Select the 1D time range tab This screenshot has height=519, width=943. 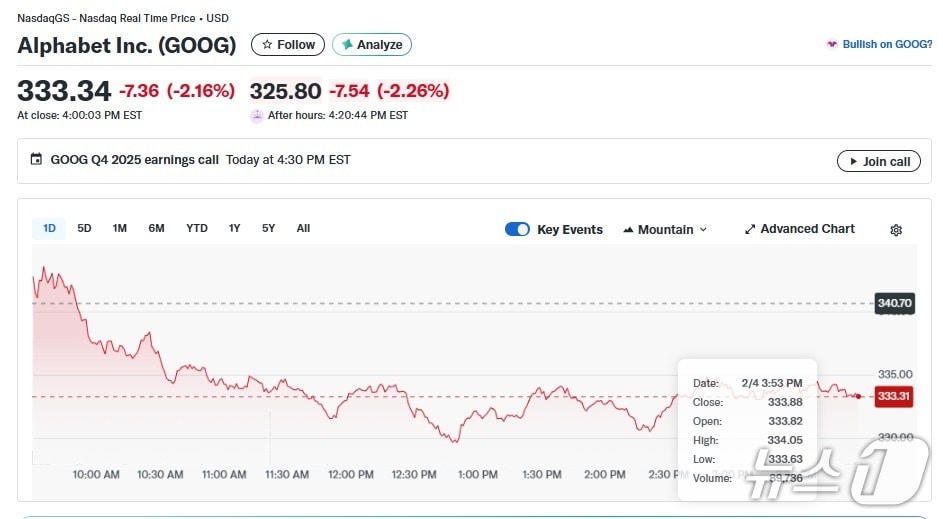[x=49, y=228]
